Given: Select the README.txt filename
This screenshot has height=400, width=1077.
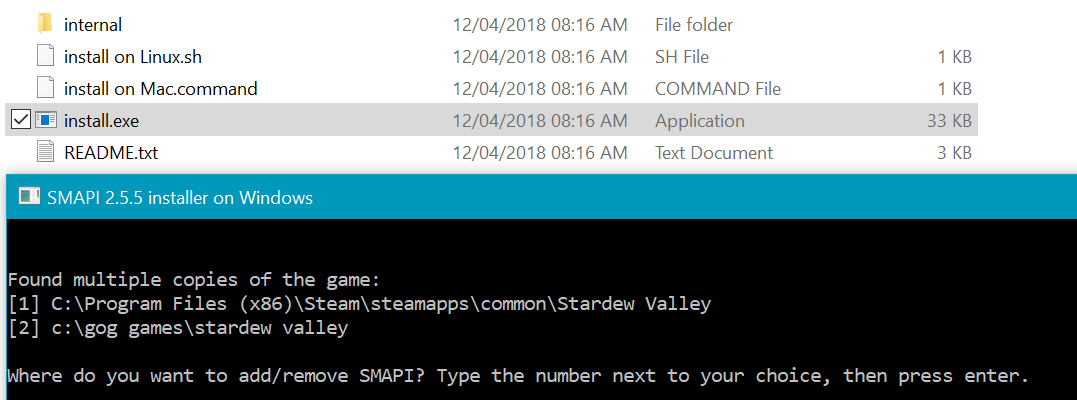Looking at the screenshot, I should tap(110, 152).
